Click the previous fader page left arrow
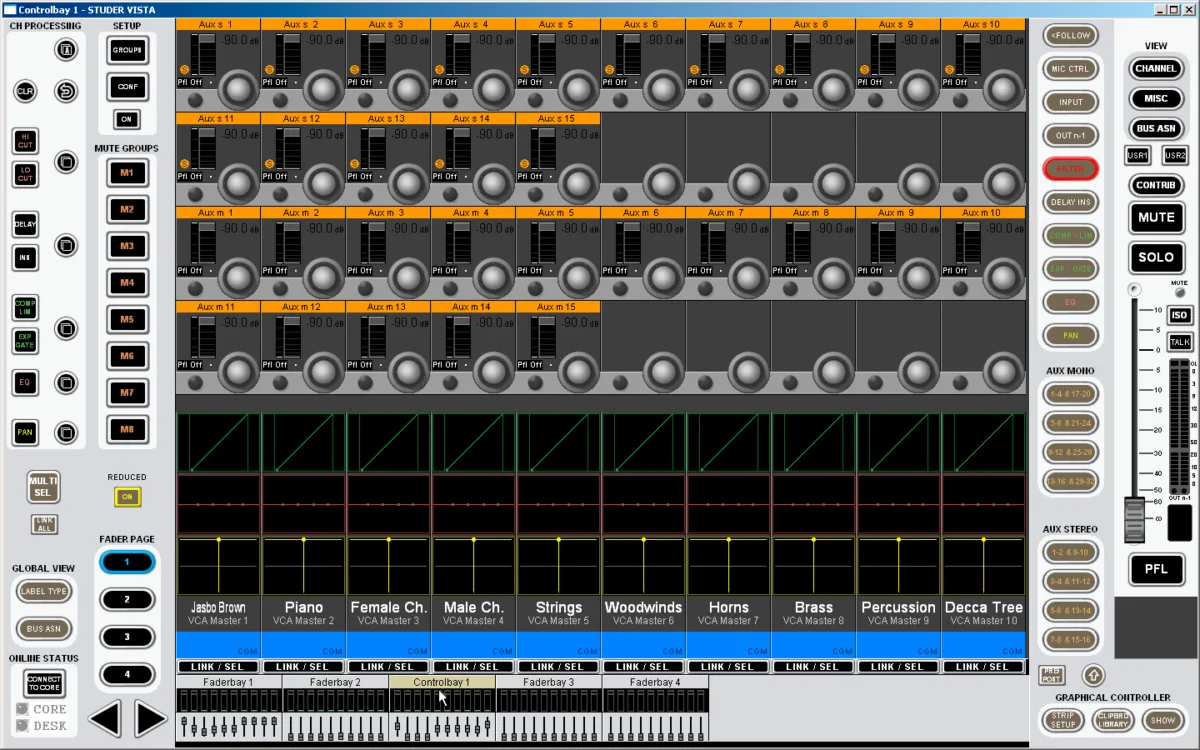Viewport: 1200px width, 750px height. click(105, 718)
